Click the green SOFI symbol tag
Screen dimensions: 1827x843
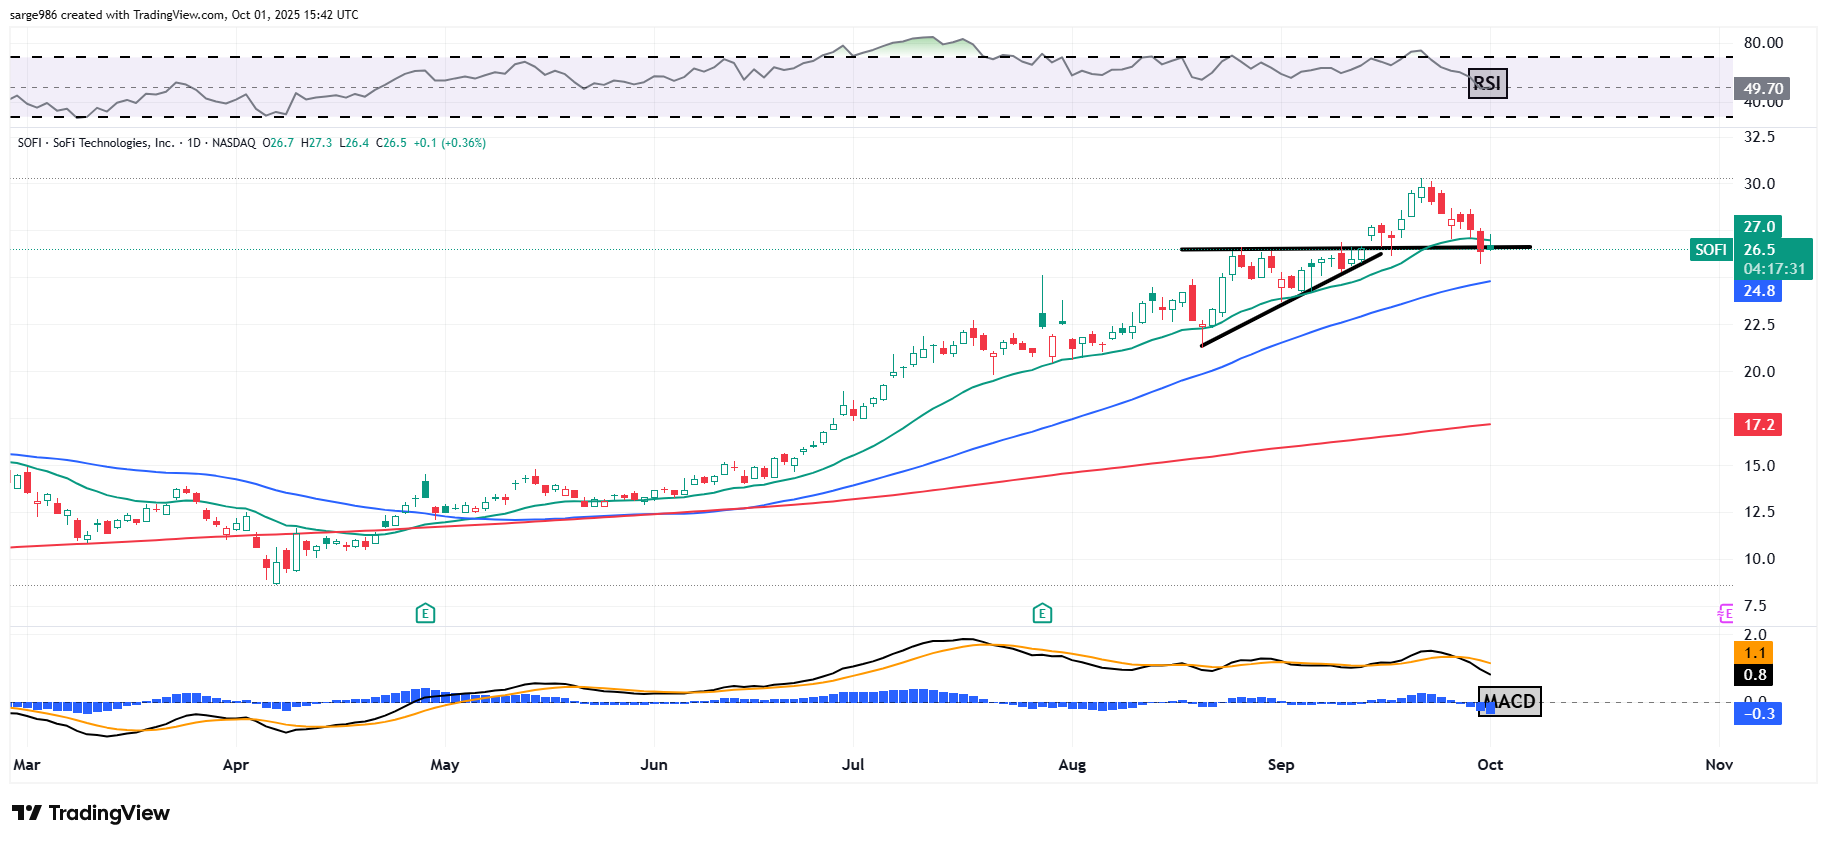(x=1711, y=250)
